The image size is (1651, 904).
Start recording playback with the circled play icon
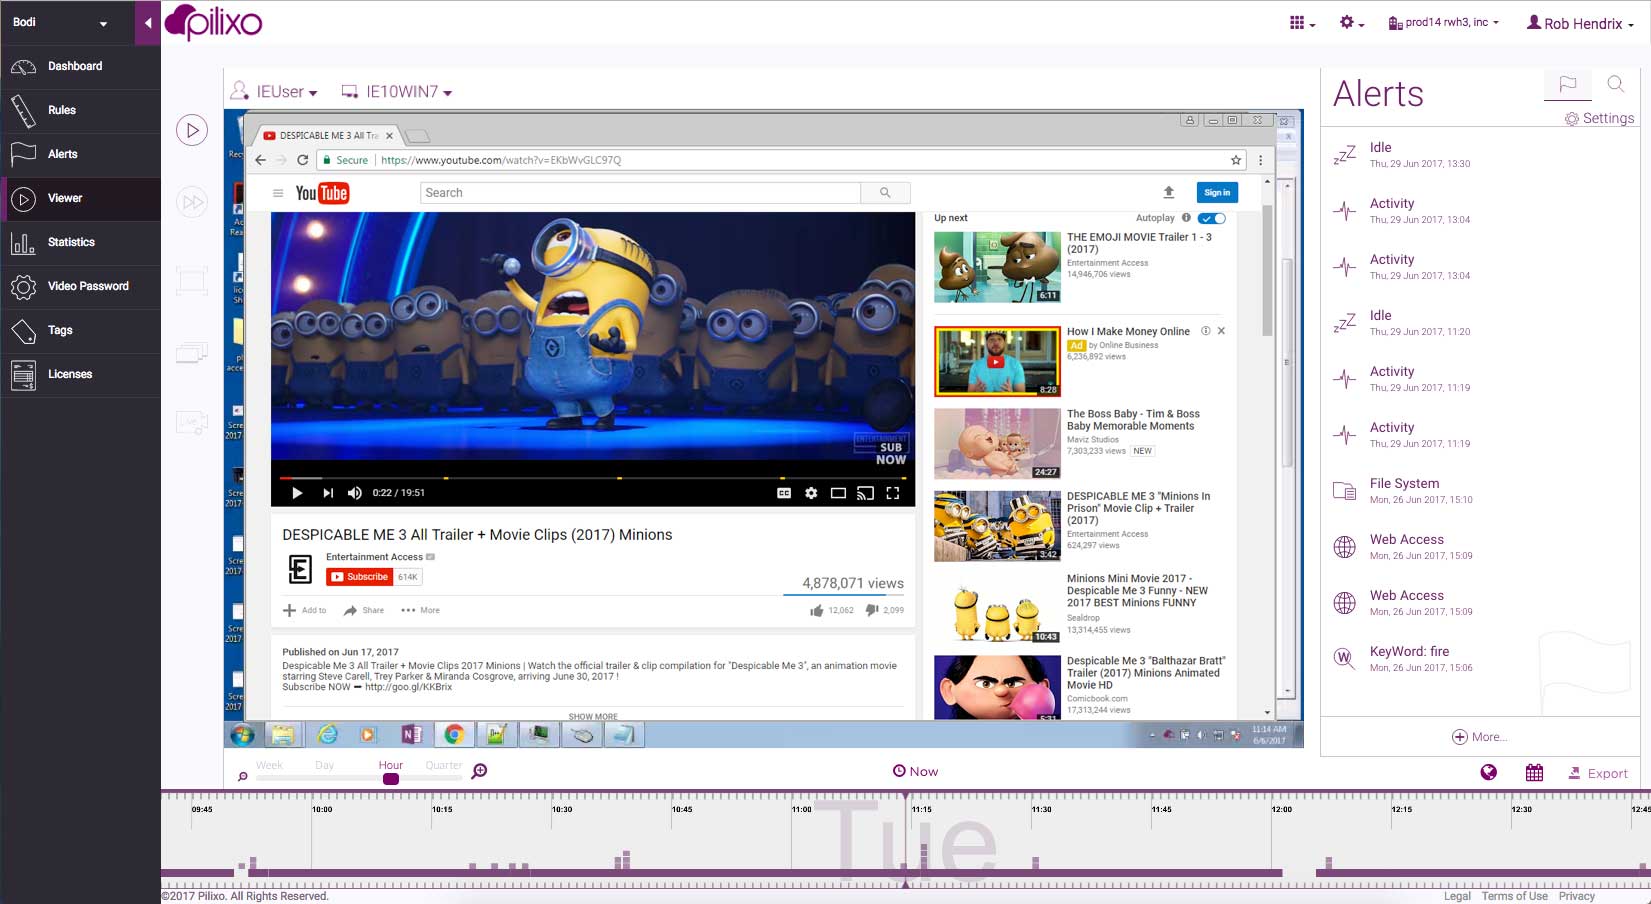[x=192, y=130]
